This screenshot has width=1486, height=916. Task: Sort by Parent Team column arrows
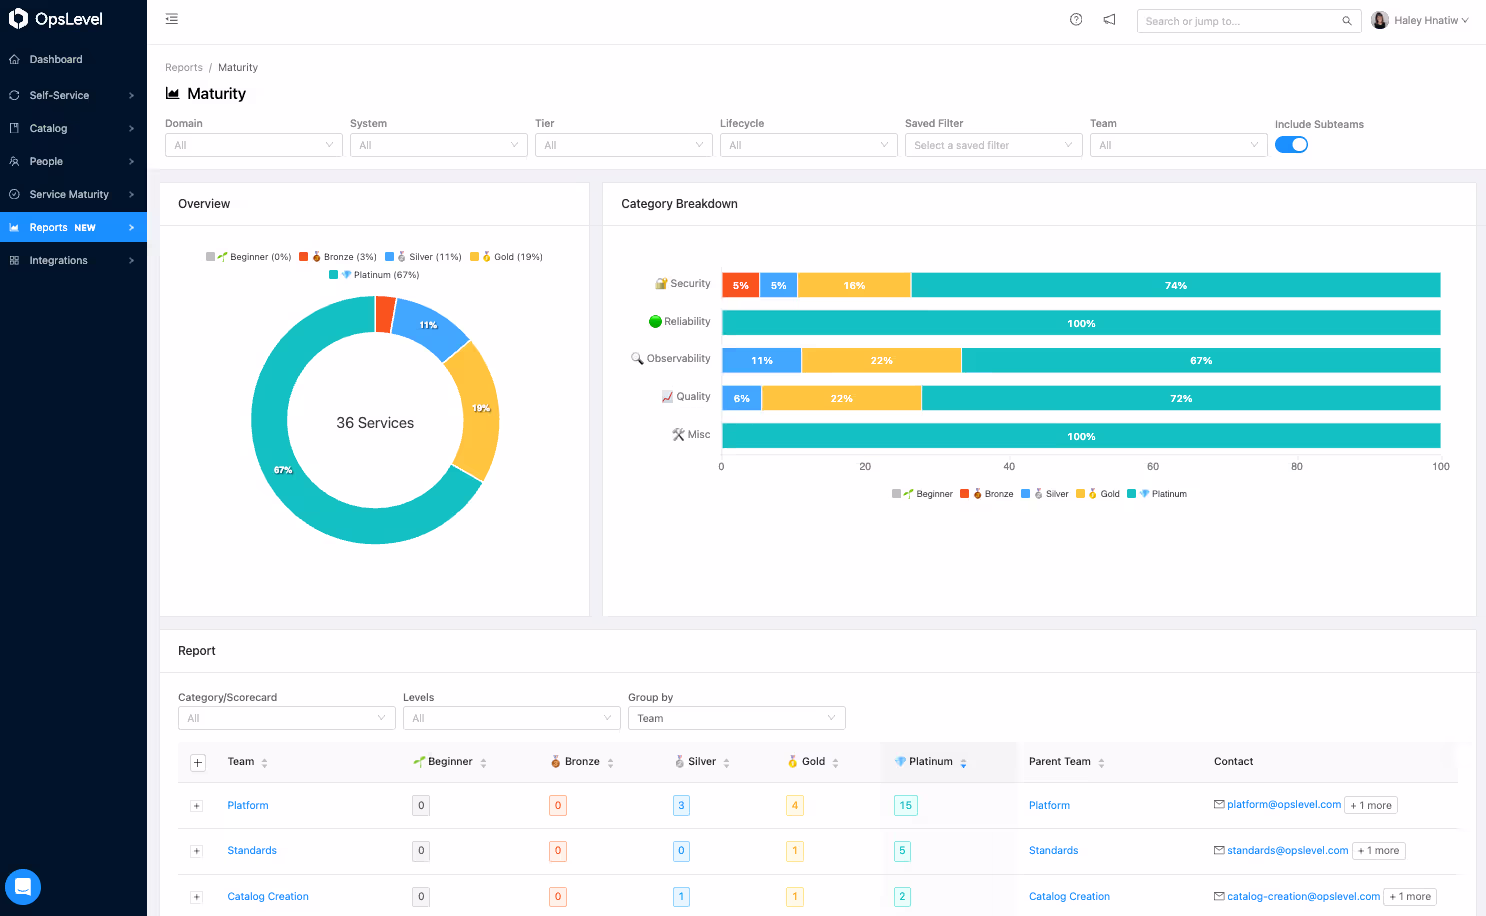pos(1101,763)
